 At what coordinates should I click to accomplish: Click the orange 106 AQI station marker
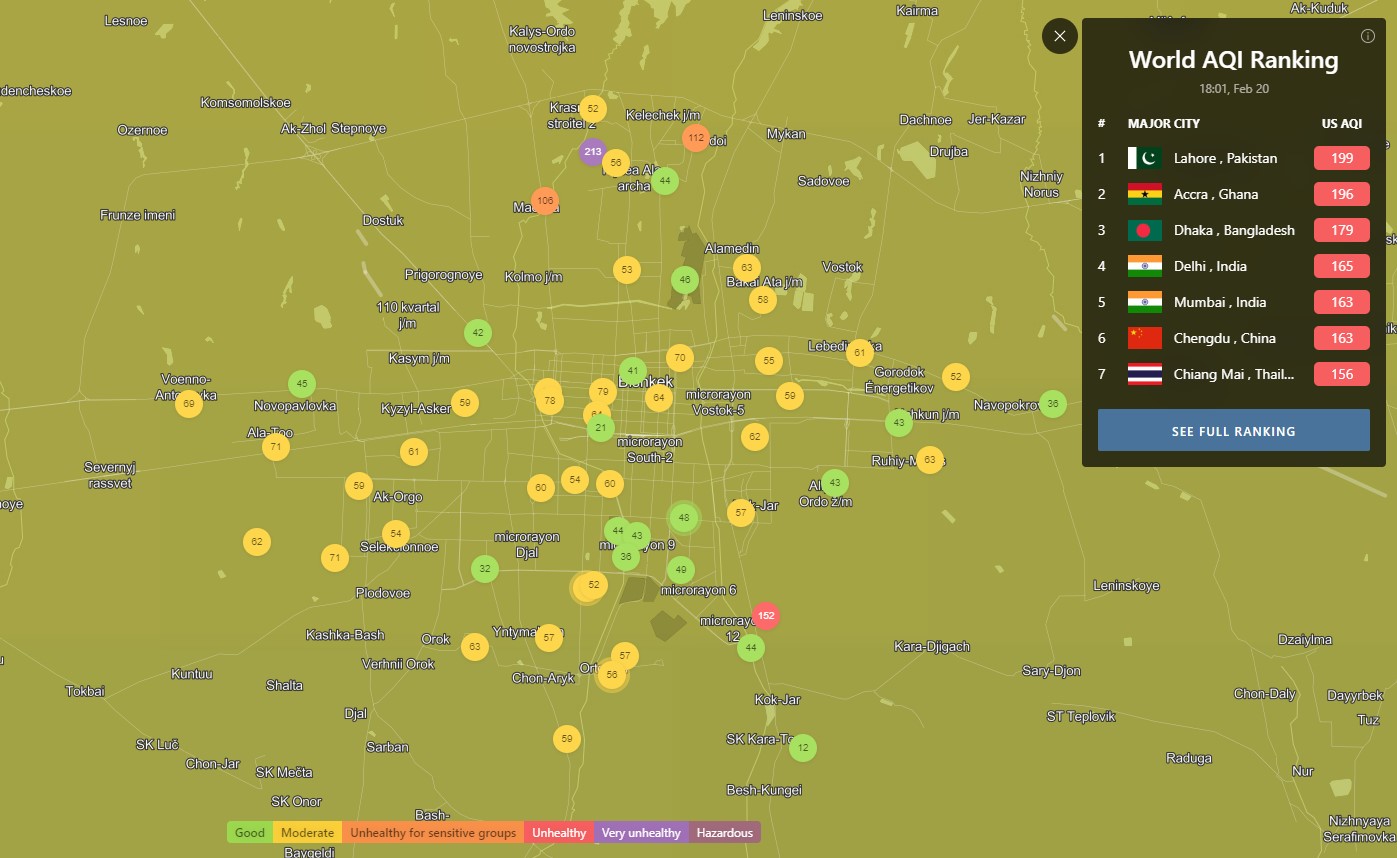point(545,201)
